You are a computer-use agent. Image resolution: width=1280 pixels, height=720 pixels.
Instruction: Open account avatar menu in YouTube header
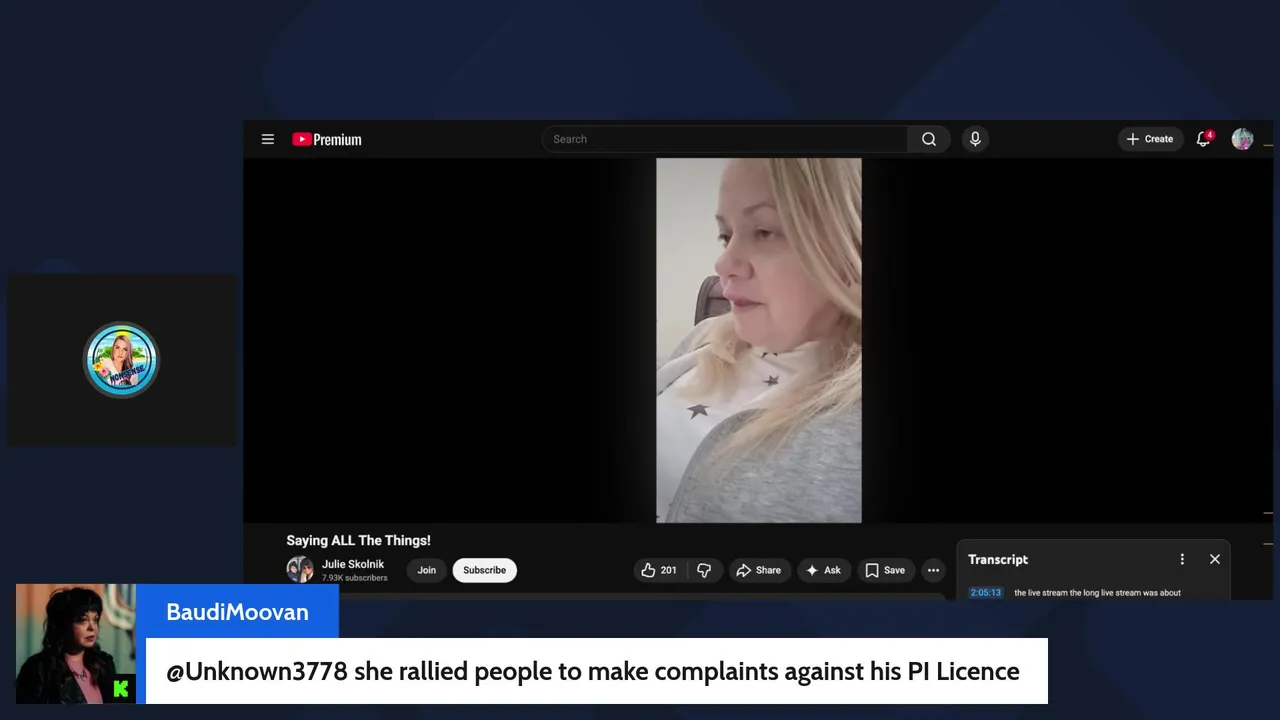click(1242, 139)
